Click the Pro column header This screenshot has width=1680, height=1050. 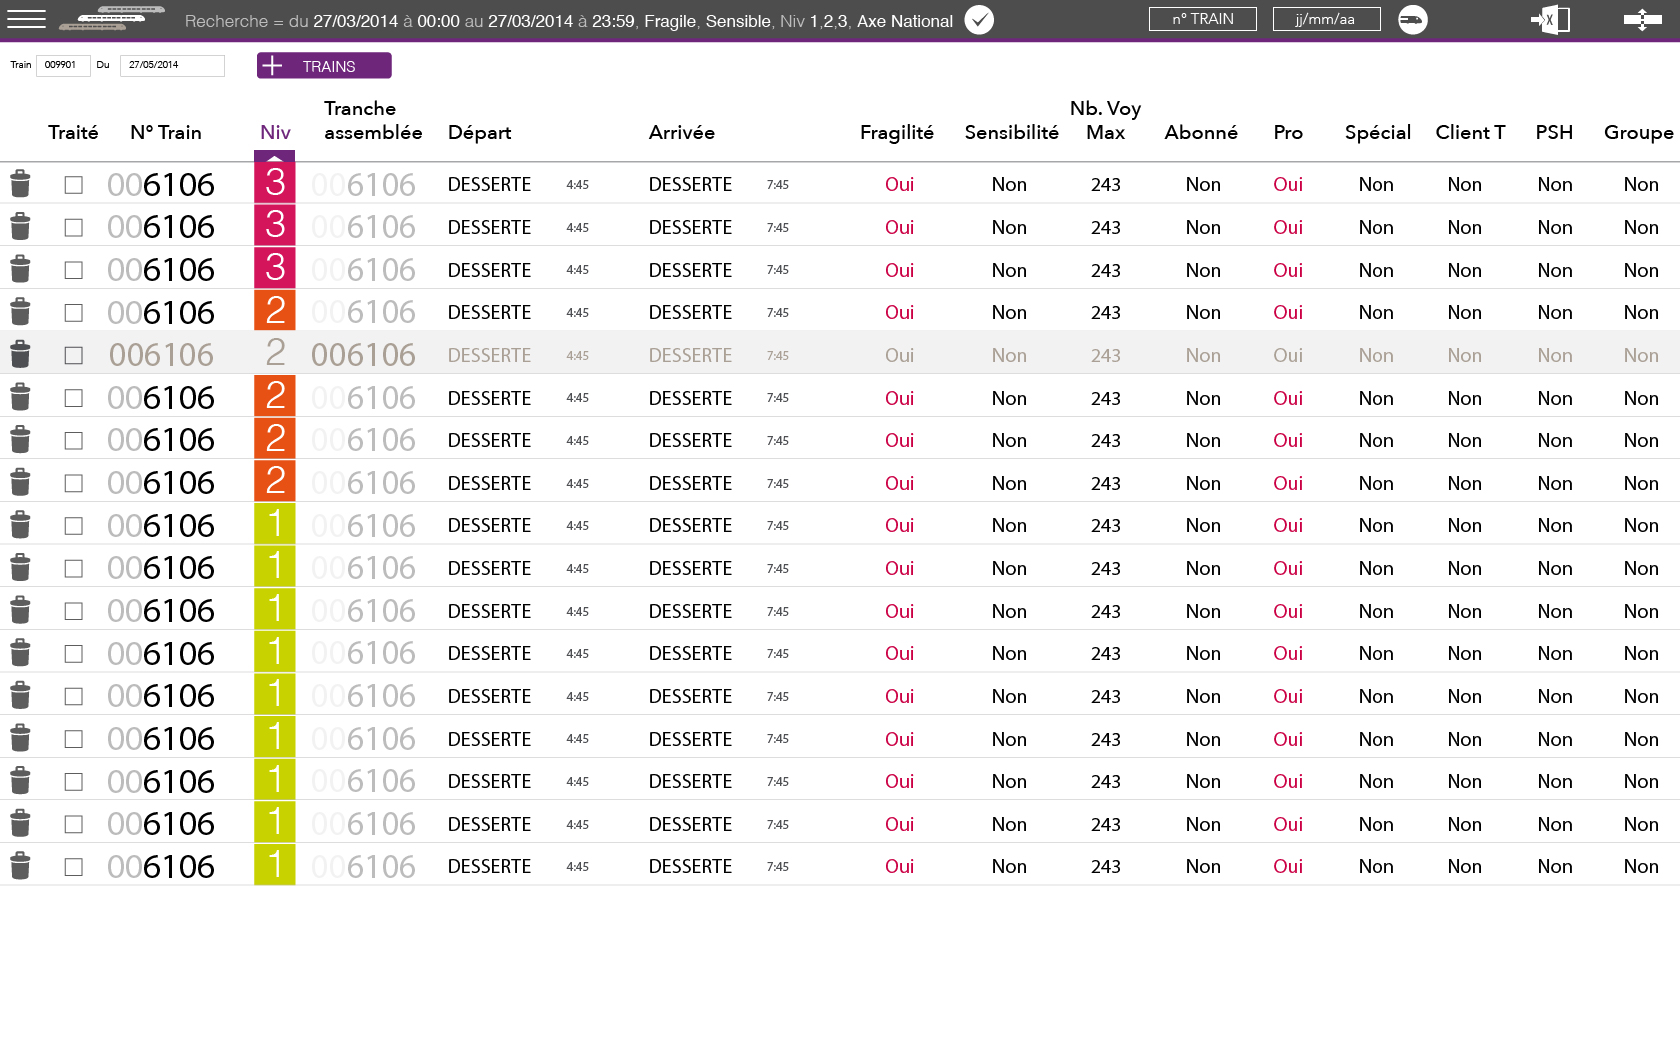[x=1288, y=132]
